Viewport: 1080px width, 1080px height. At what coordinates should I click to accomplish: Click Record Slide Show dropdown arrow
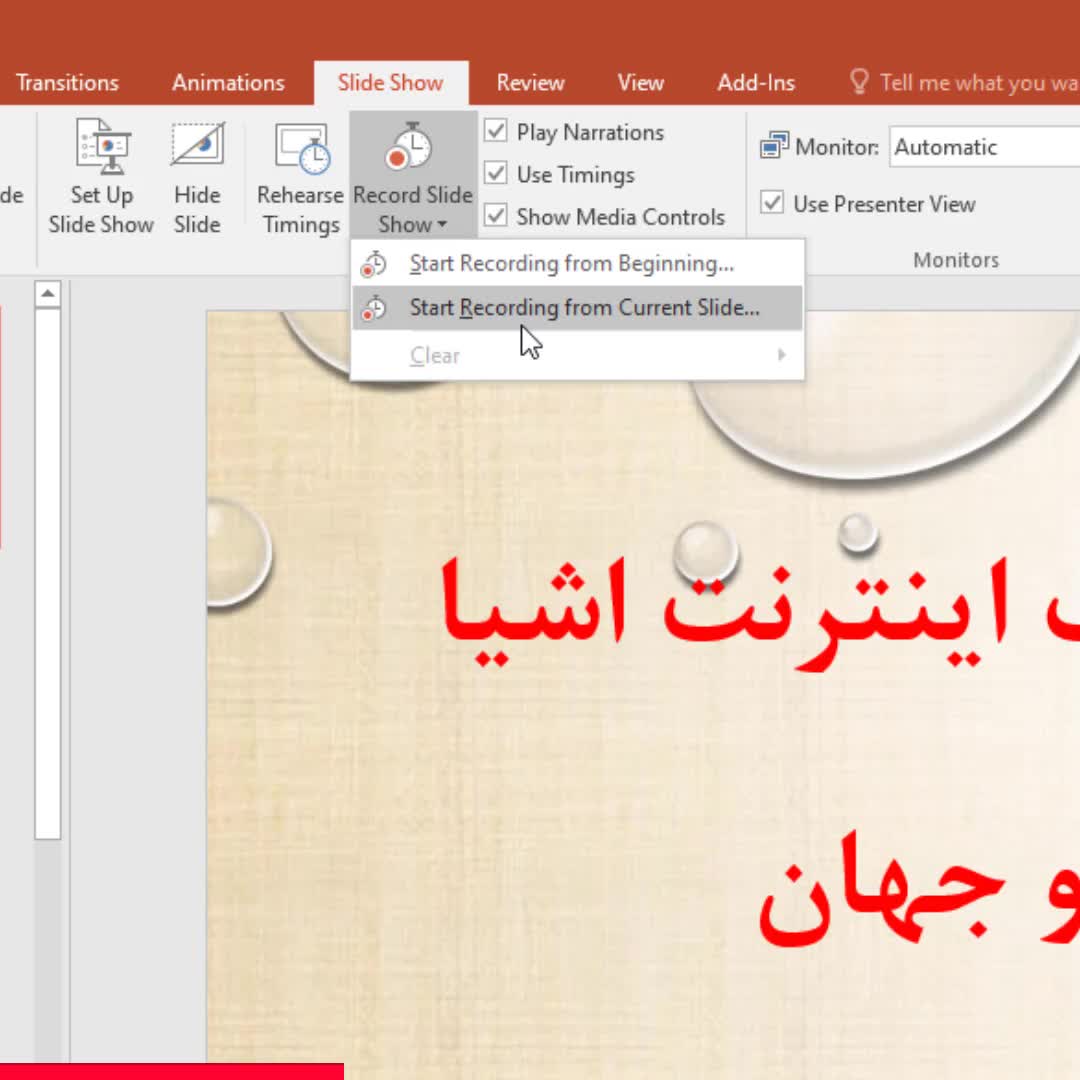coord(441,226)
